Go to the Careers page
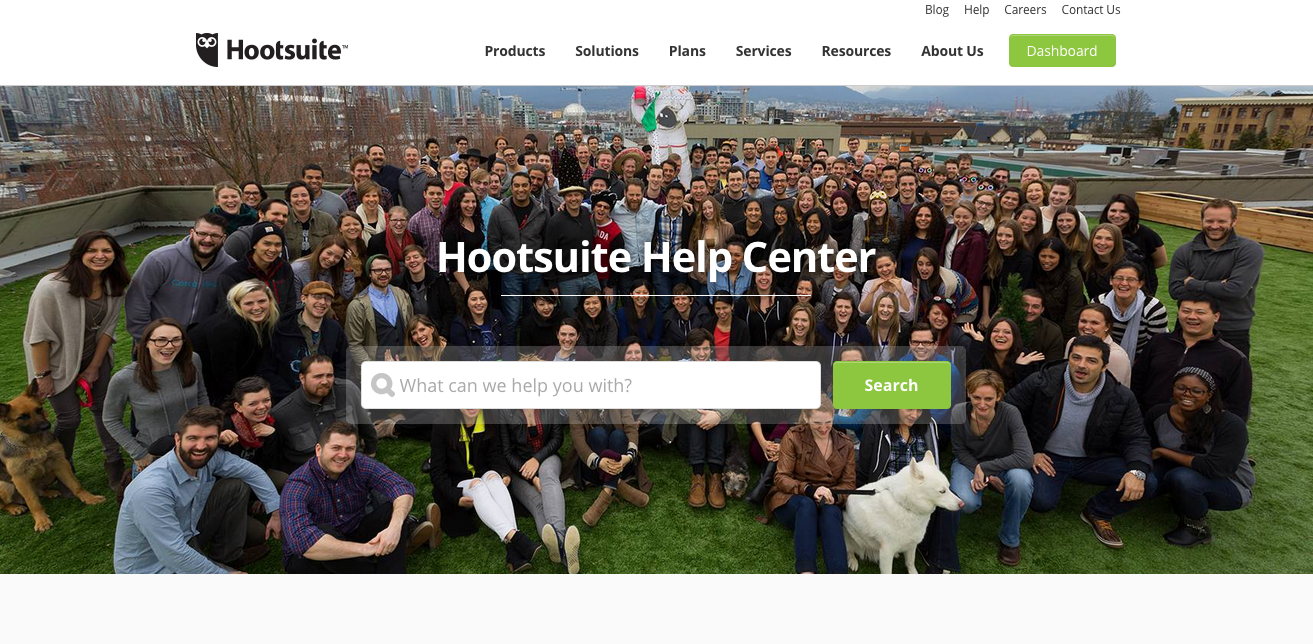The image size is (1313, 644). point(1025,10)
